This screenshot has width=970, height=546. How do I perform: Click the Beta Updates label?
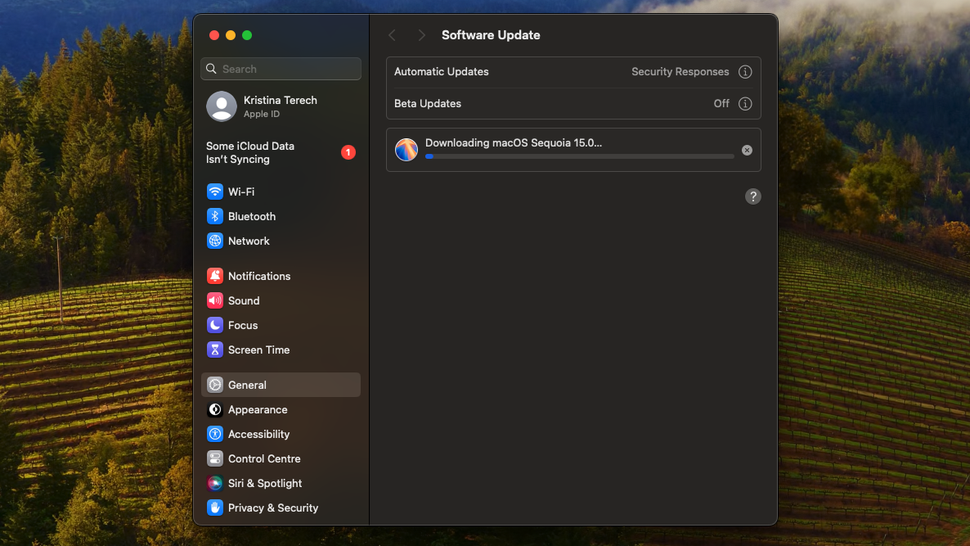(427, 104)
